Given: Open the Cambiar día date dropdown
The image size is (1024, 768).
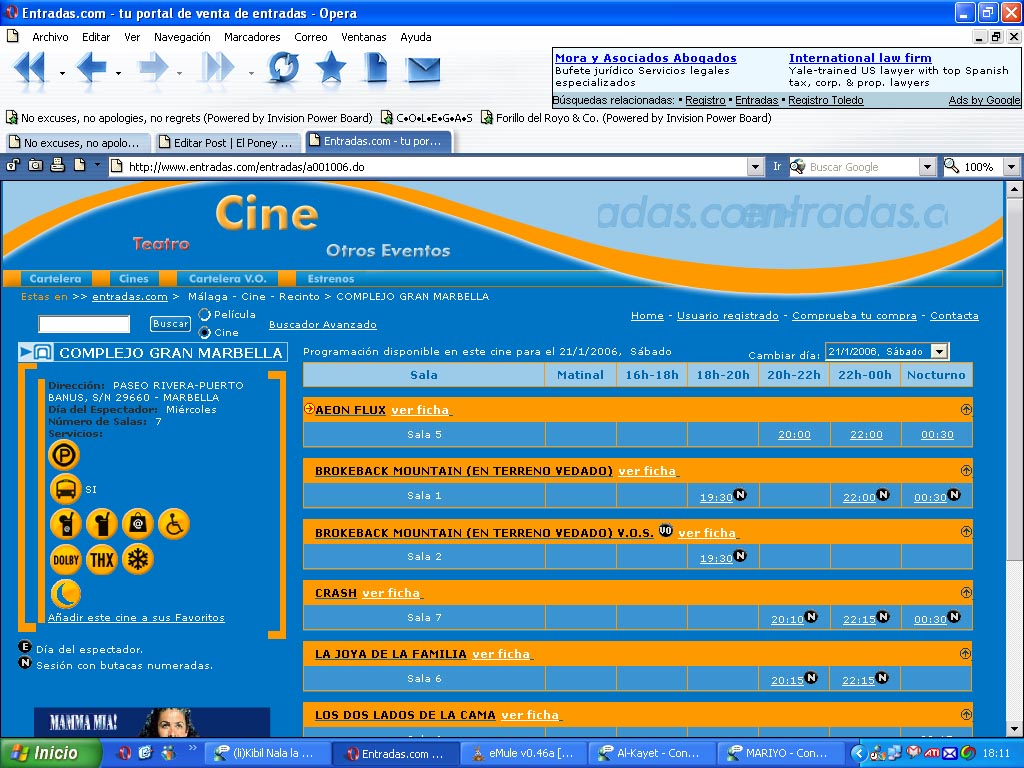Looking at the screenshot, I should click(x=938, y=351).
